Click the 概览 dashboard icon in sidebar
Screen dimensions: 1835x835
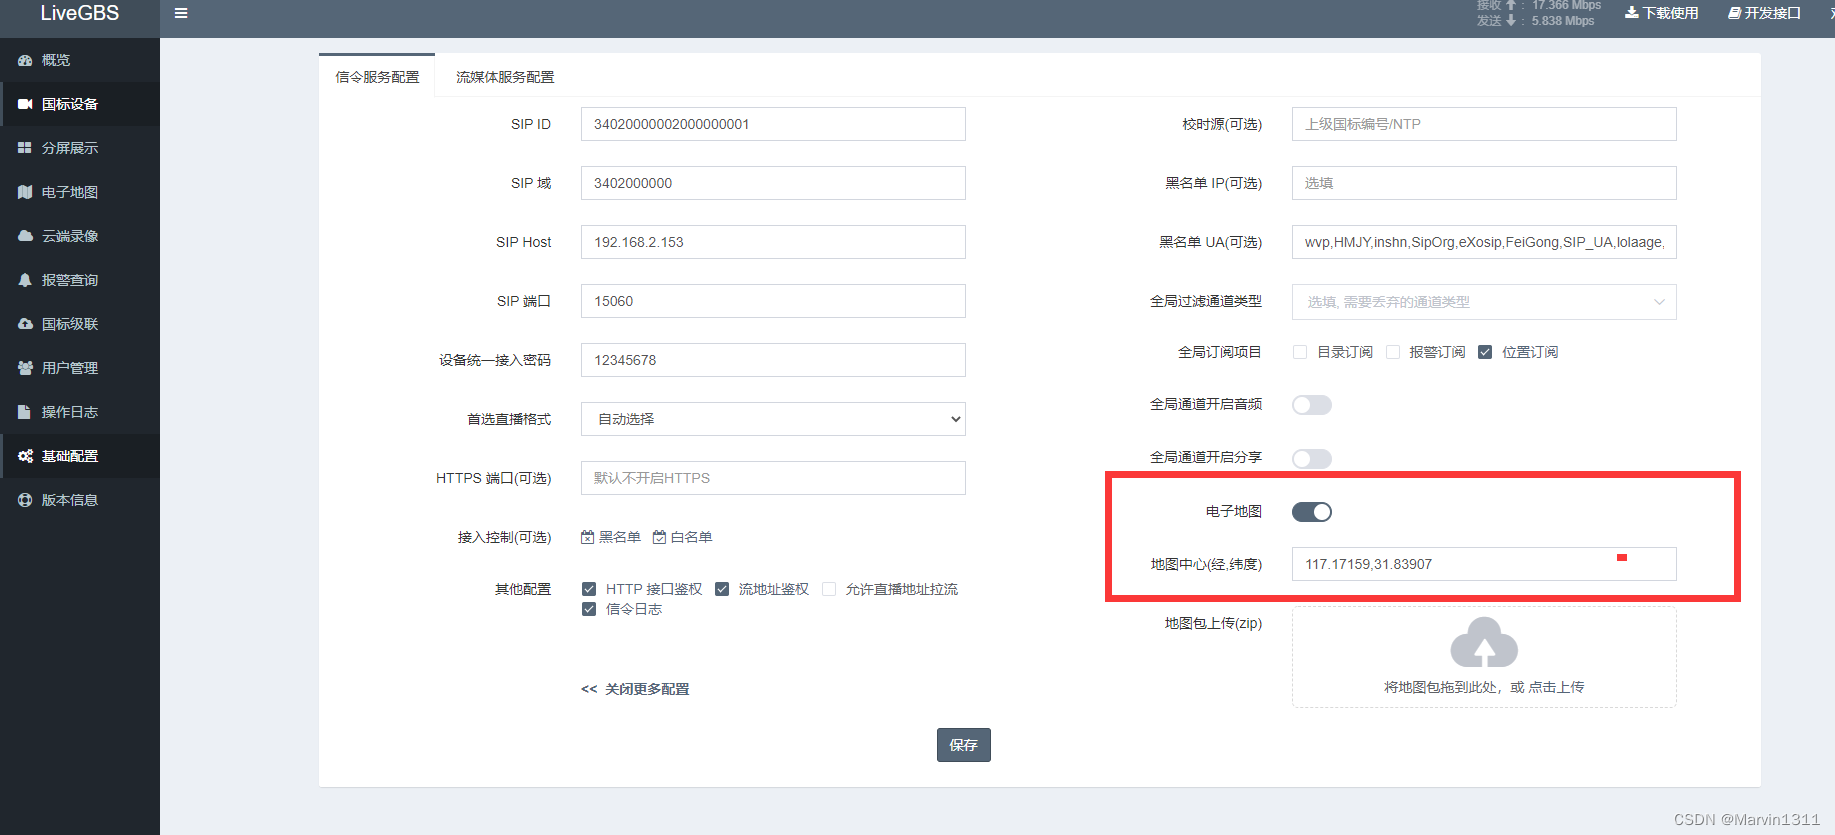pyautogui.click(x=25, y=60)
